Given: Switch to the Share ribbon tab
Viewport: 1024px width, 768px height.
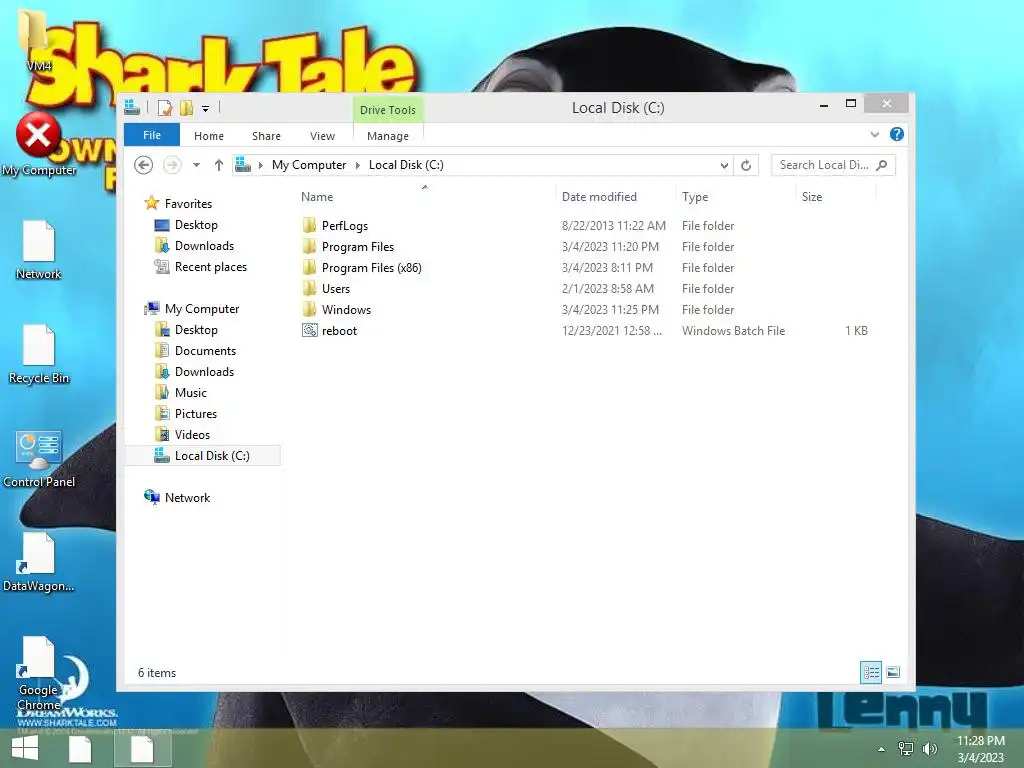Looking at the screenshot, I should pos(266,136).
